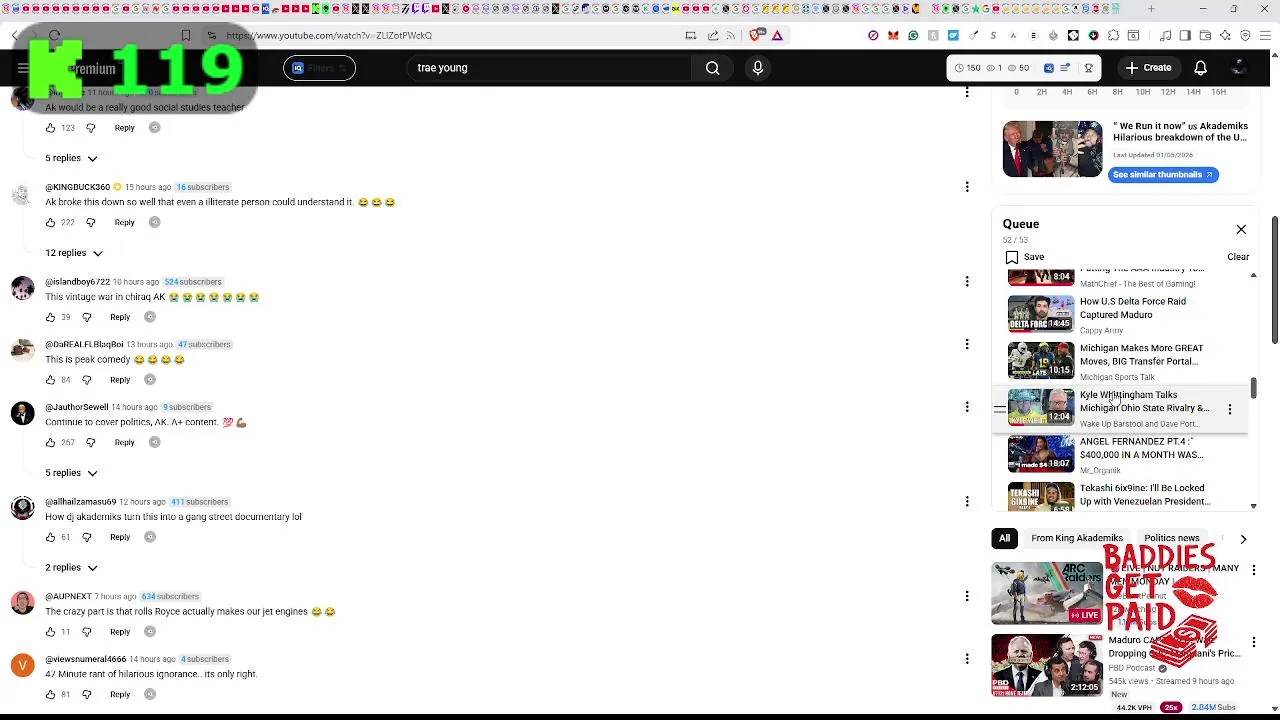Click queue list scroll-up arrow
The width and height of the screenshot is (1280, 720).
pyautogui.click(x=1254, y=275)
